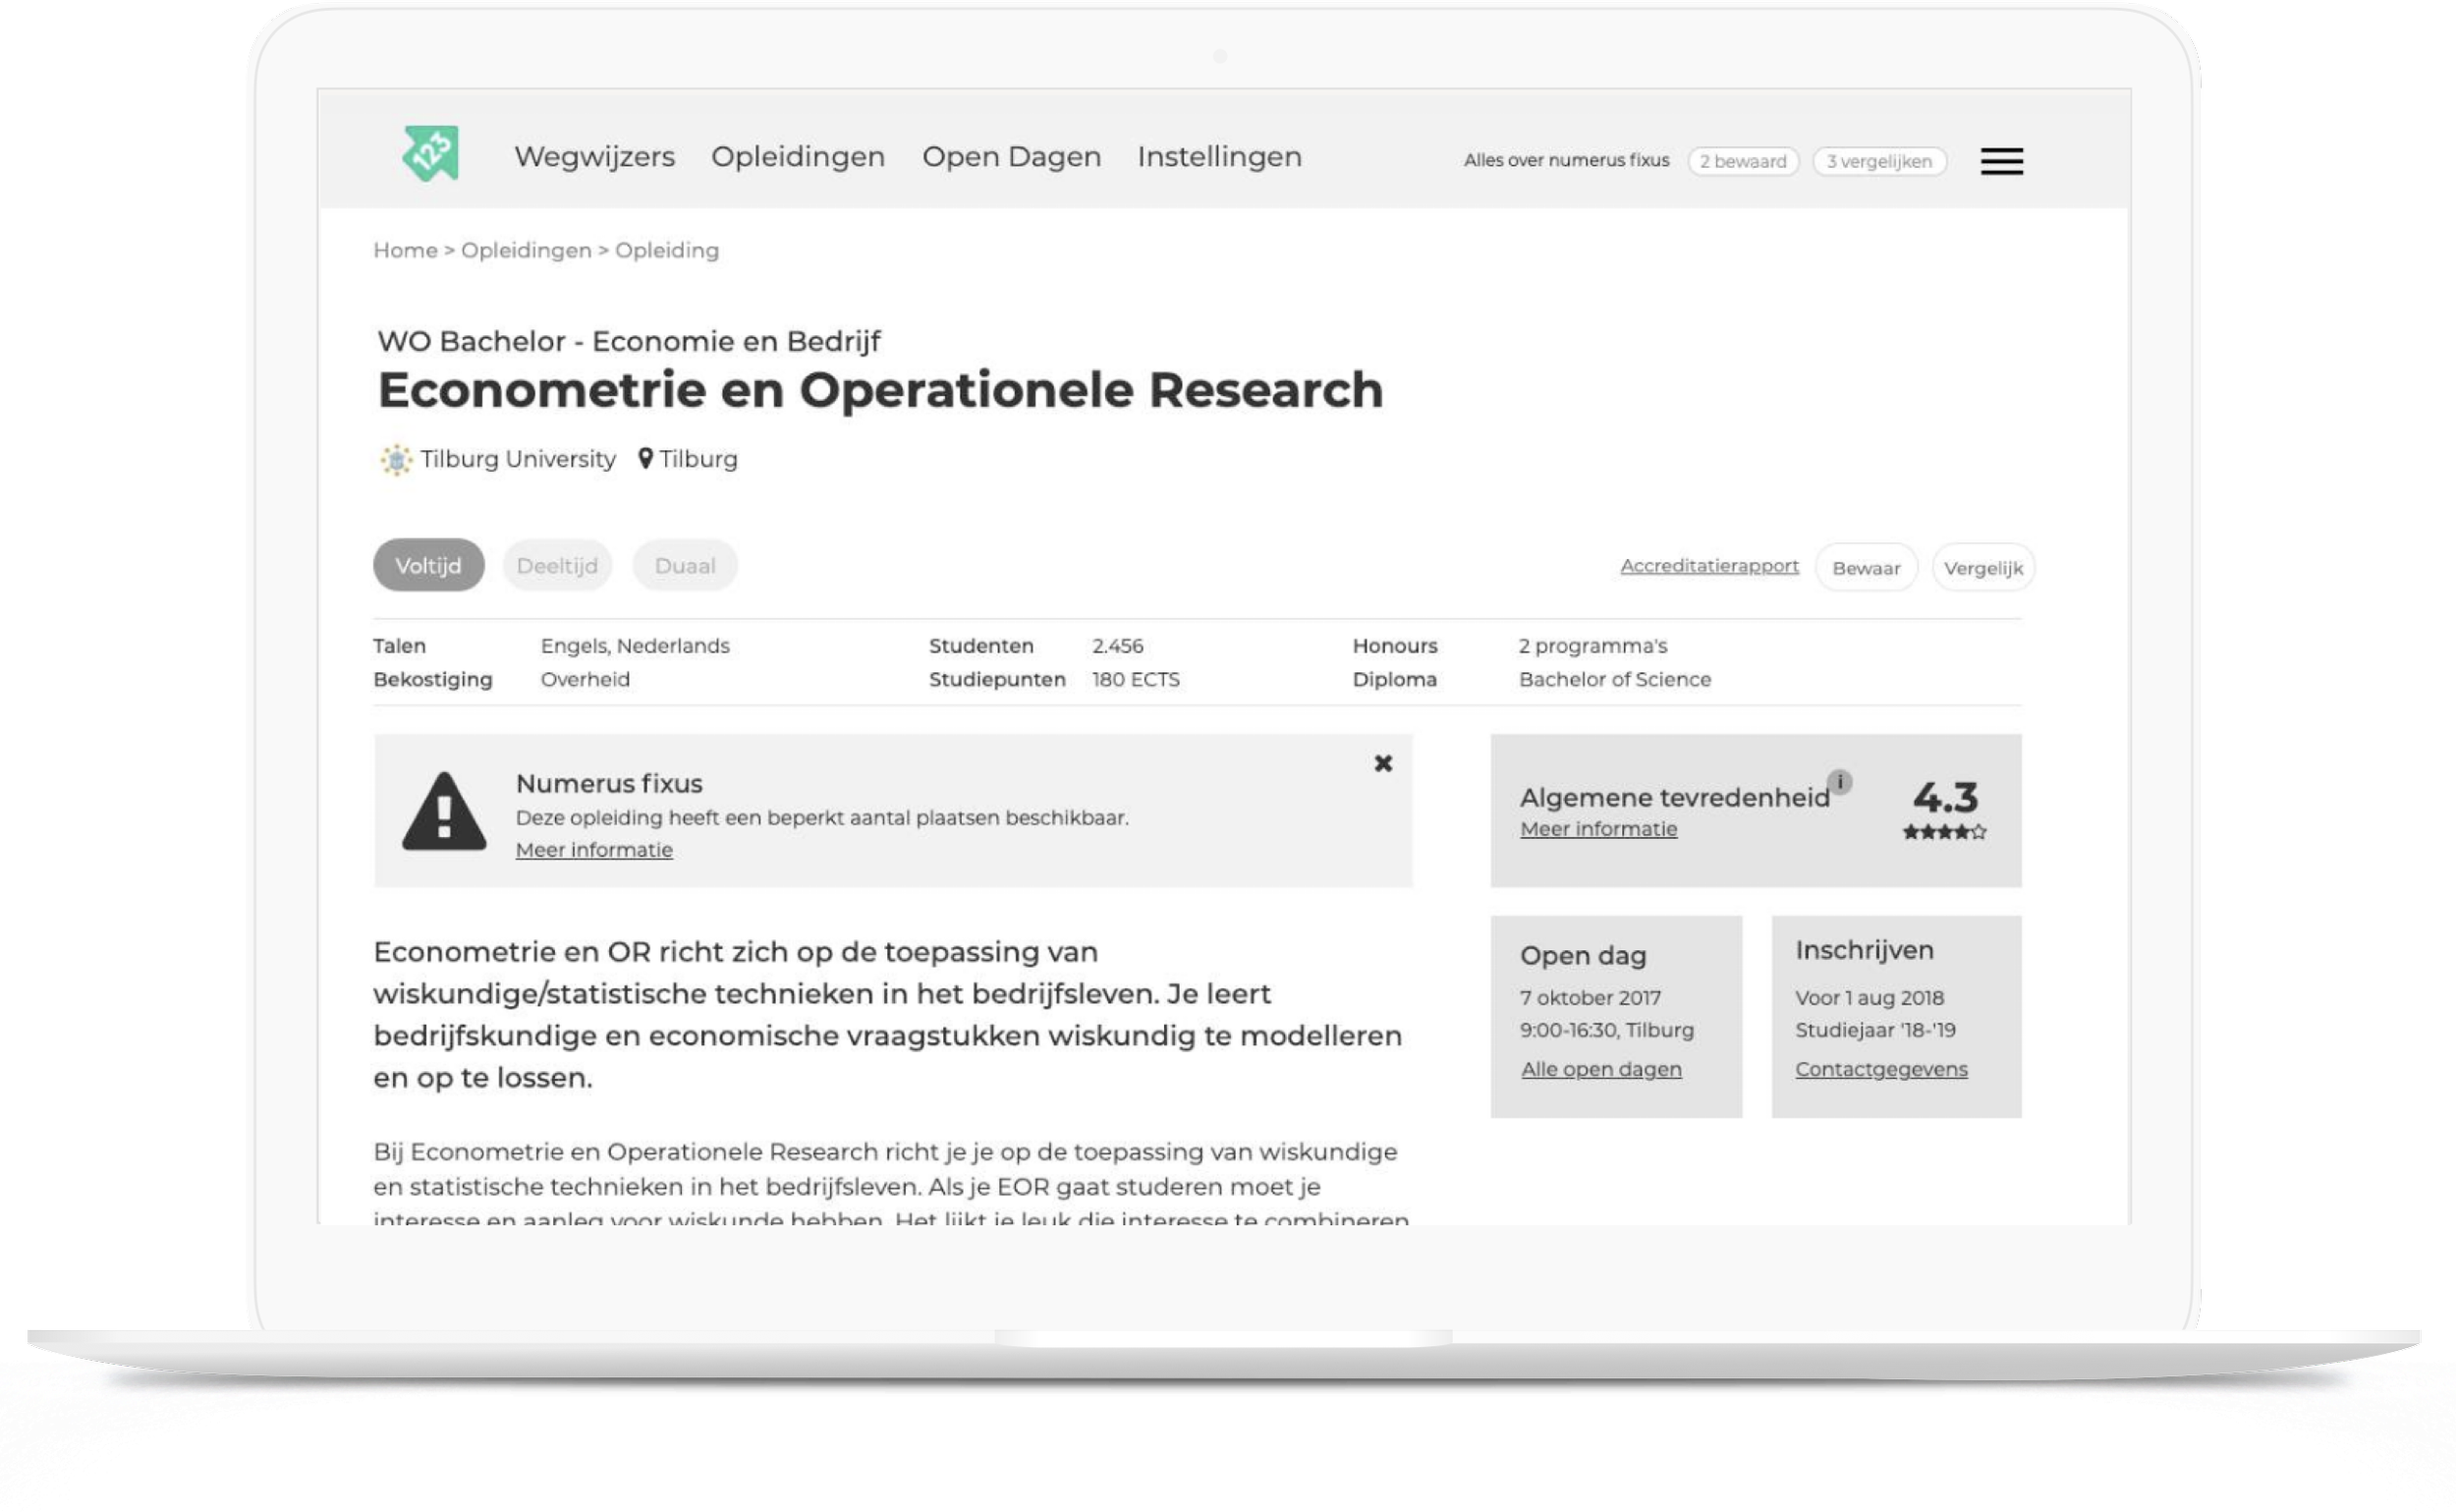Image resolution: width=2456 pixels, height=1512 pixels.
Task: Select the Voltijd study mode
Action: [428, 566]
